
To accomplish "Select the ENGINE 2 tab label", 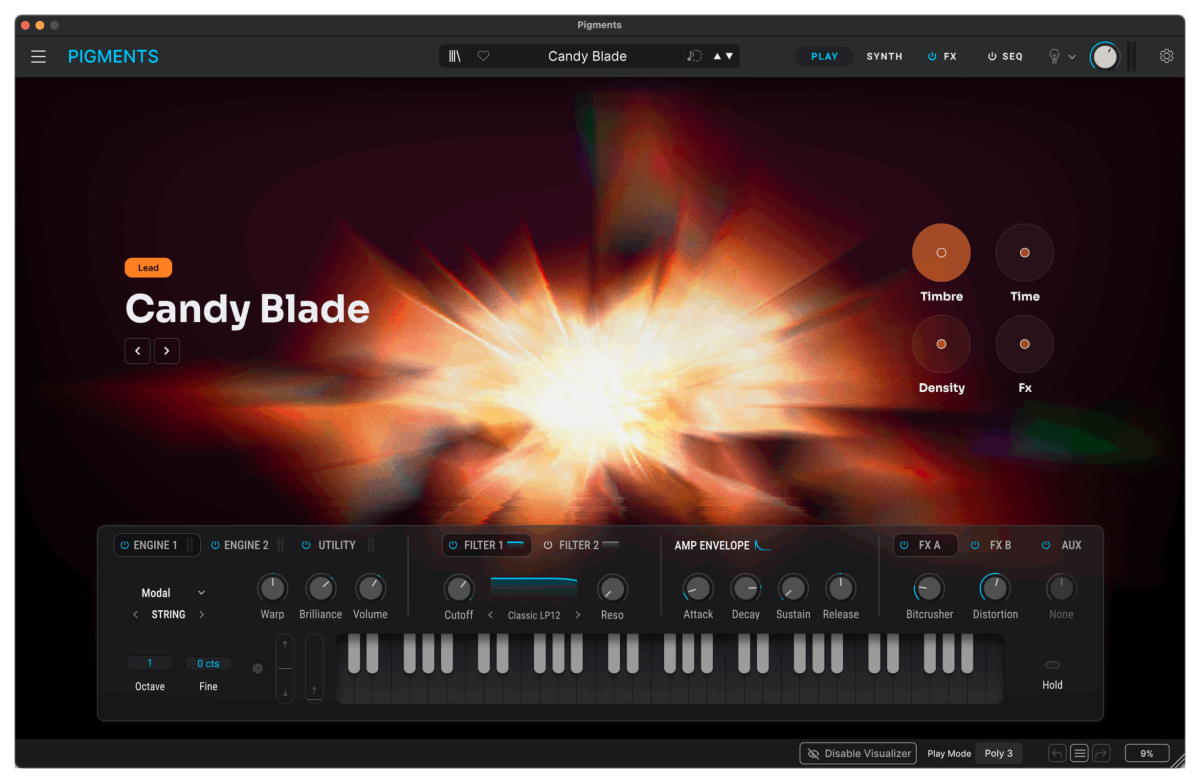I will click(x=246, y=545).
